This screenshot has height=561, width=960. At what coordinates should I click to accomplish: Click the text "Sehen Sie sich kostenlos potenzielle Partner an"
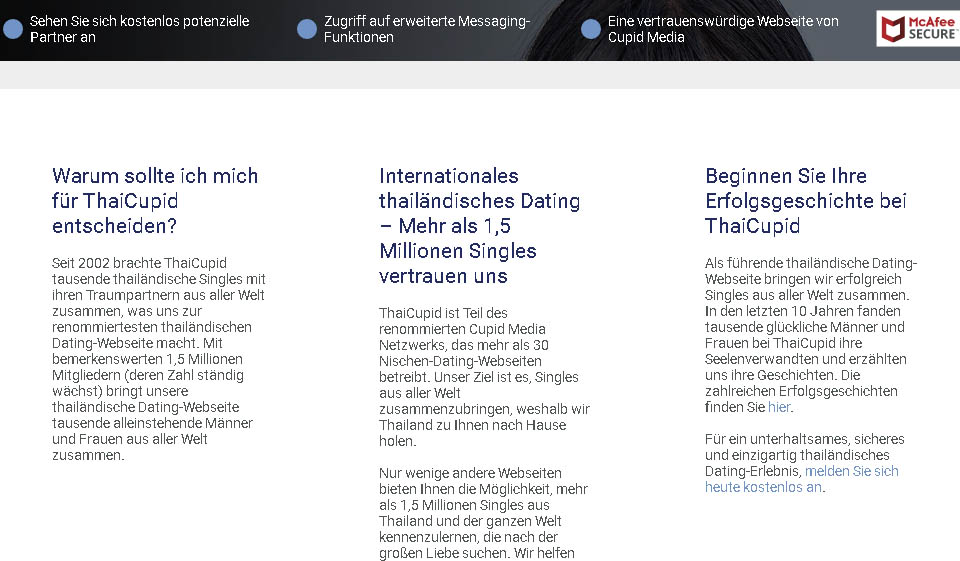[140, 29]
